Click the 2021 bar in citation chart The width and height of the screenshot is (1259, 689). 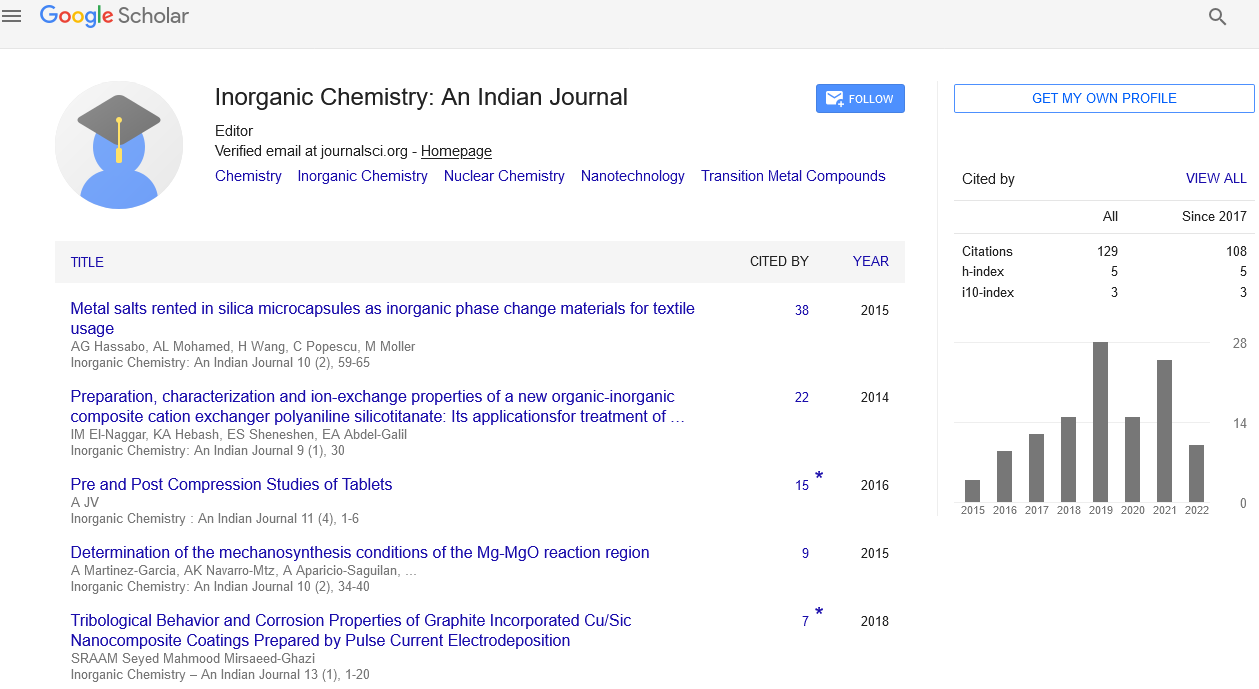(x=1164, y=431)
